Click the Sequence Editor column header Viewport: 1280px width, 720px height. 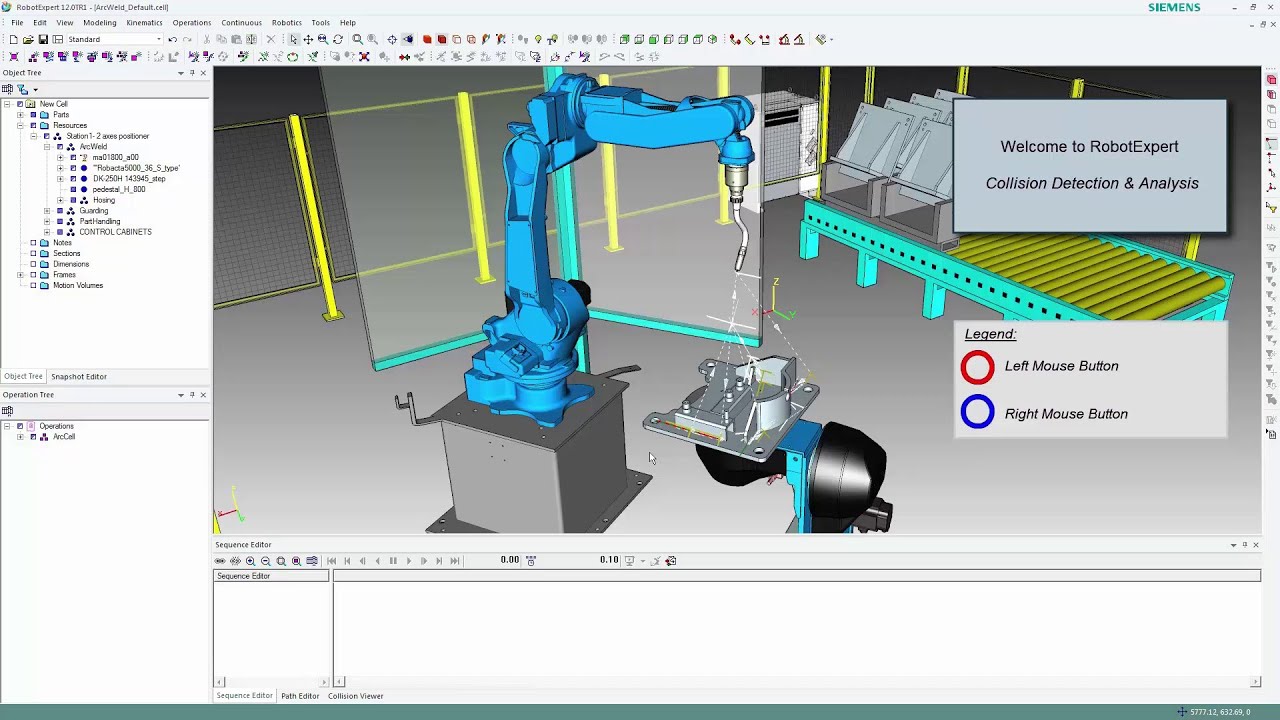tap(271, 576)
